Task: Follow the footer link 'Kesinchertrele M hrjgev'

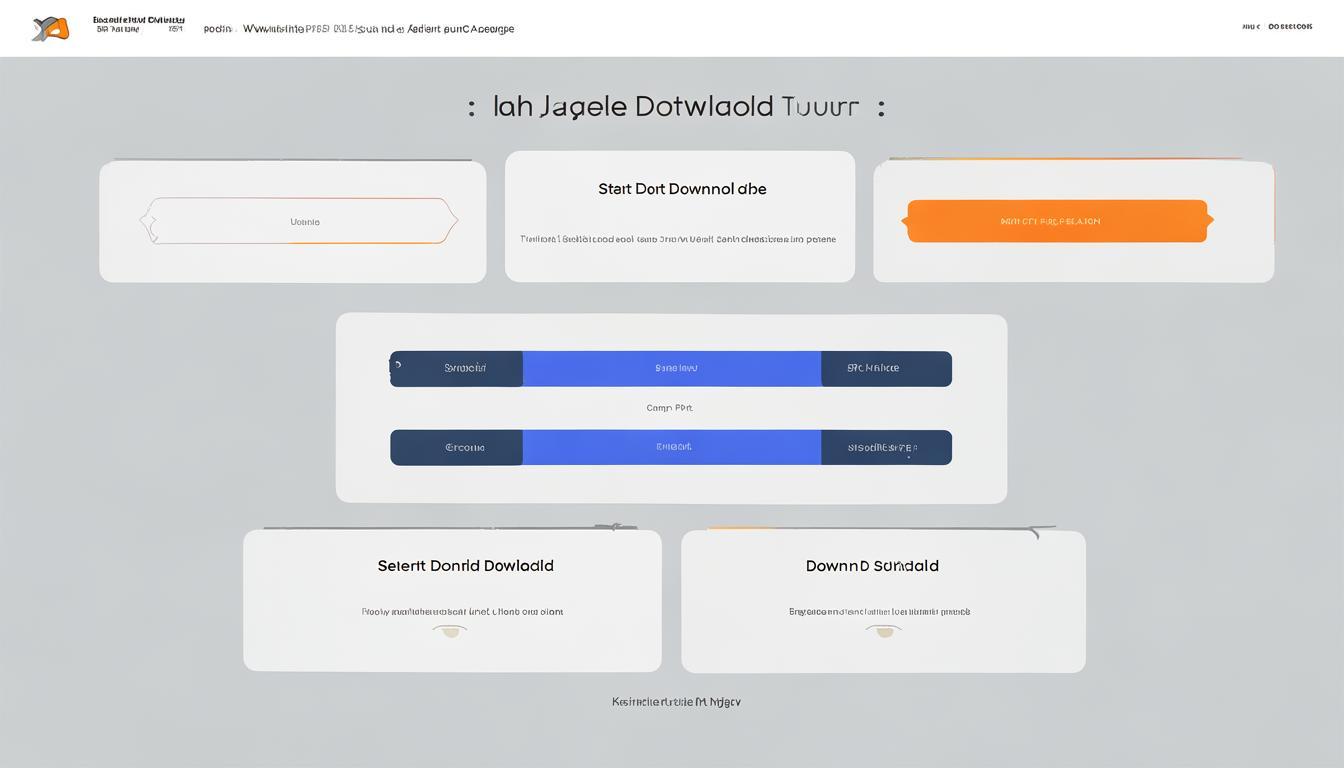Action: (x=676, y=701)
